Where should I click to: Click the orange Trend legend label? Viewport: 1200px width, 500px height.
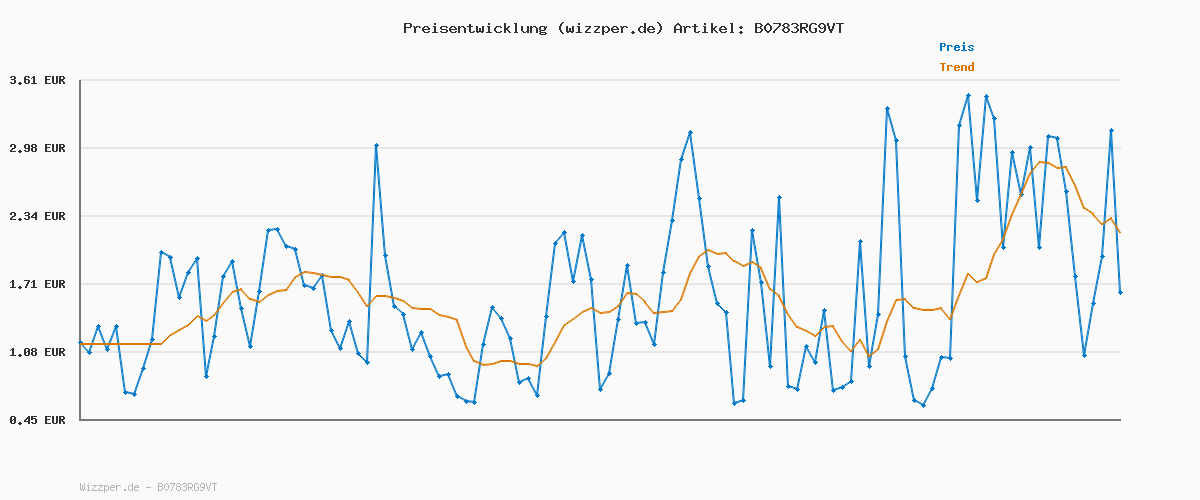956,68
